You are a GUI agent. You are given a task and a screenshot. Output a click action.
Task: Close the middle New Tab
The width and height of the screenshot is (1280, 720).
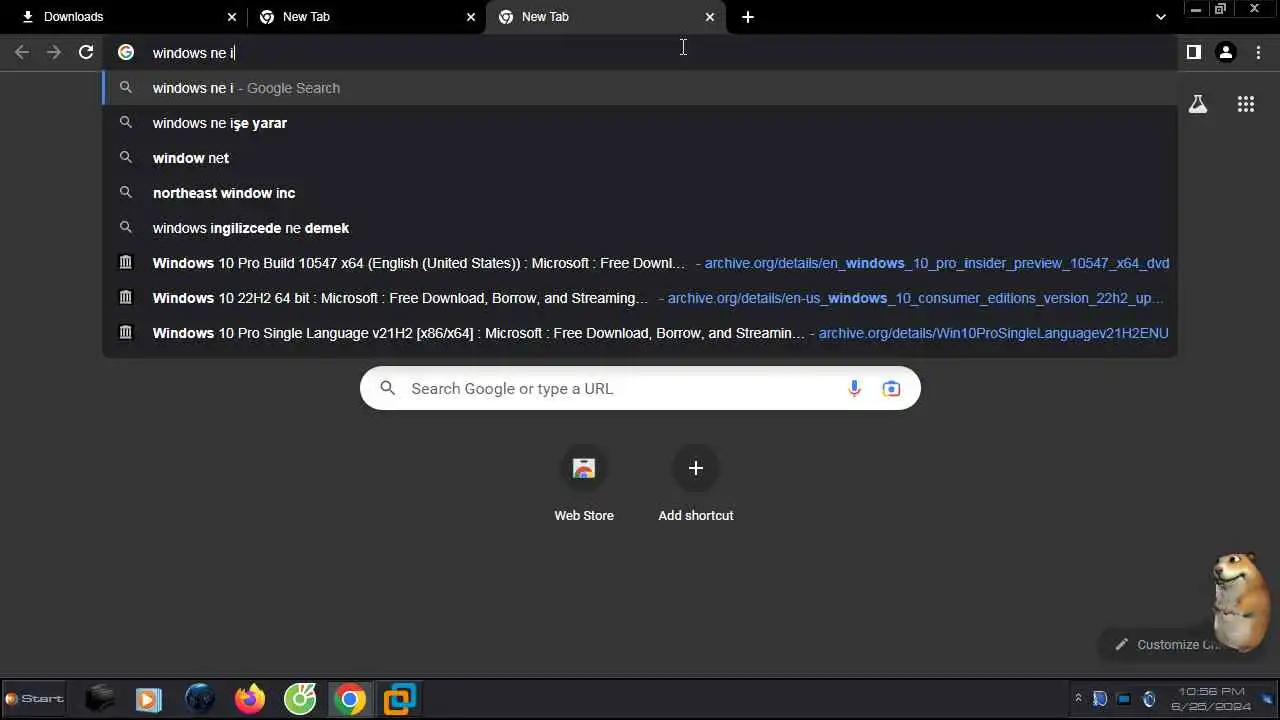[471, 17]
